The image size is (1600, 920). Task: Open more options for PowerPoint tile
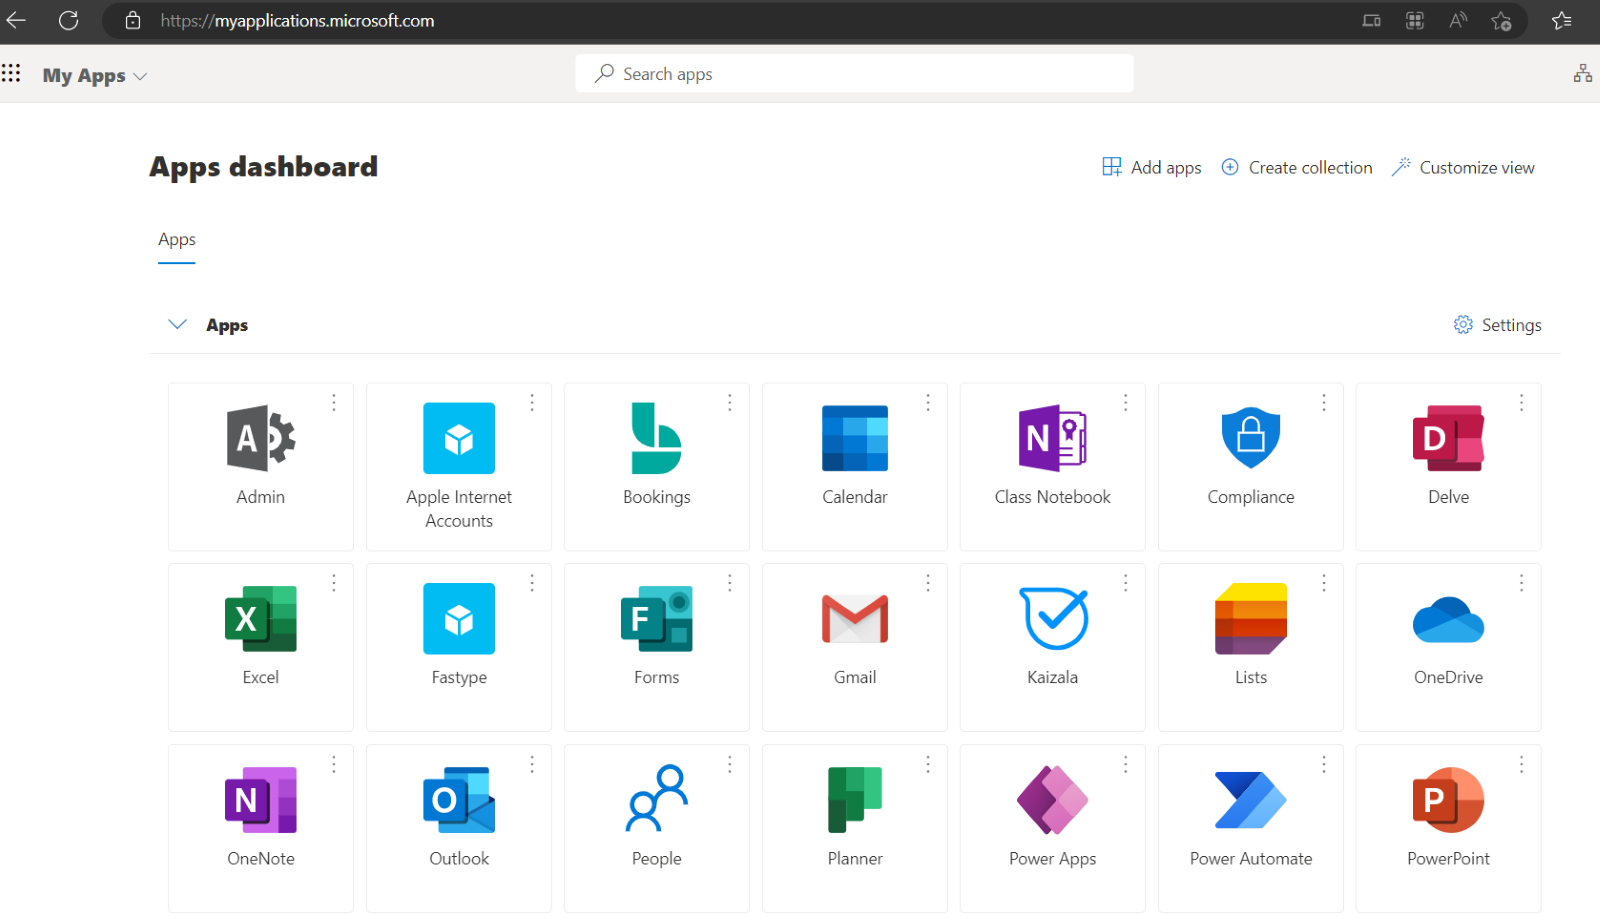tap(1522, 764)
